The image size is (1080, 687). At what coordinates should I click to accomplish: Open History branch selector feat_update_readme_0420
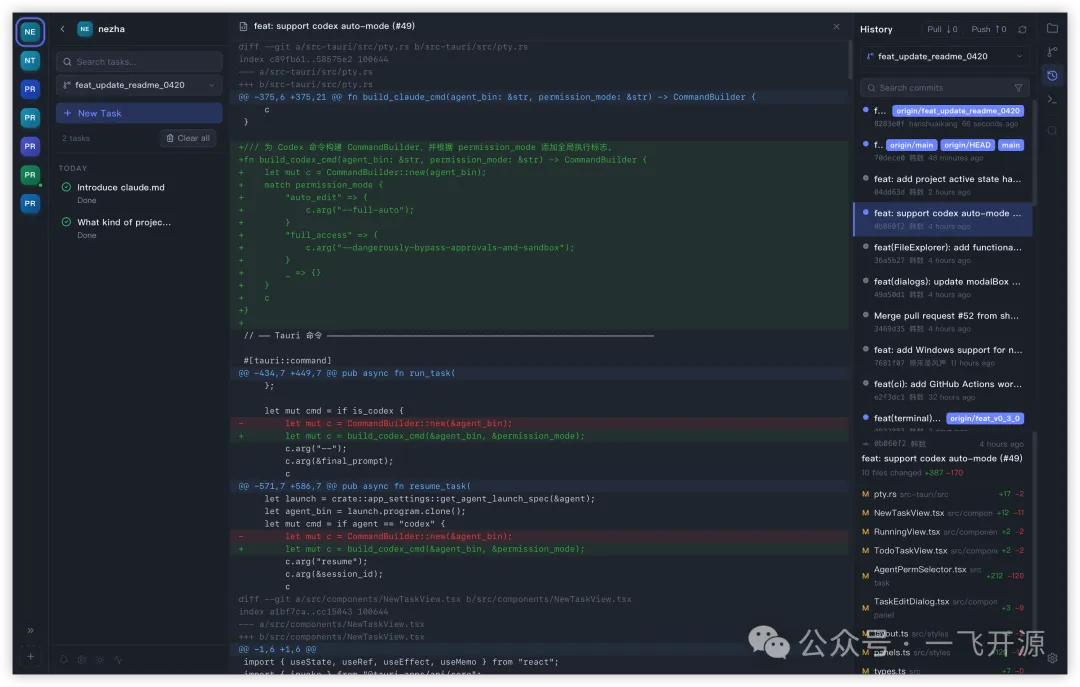tap(944, 57)
